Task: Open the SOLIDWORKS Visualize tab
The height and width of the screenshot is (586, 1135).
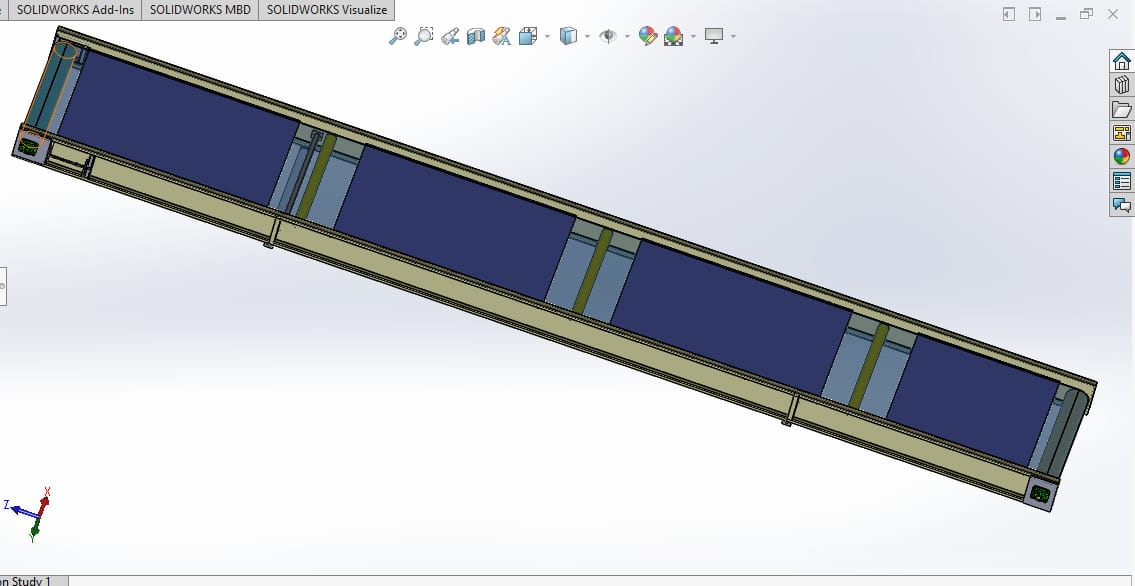Action: click(326, 10)
